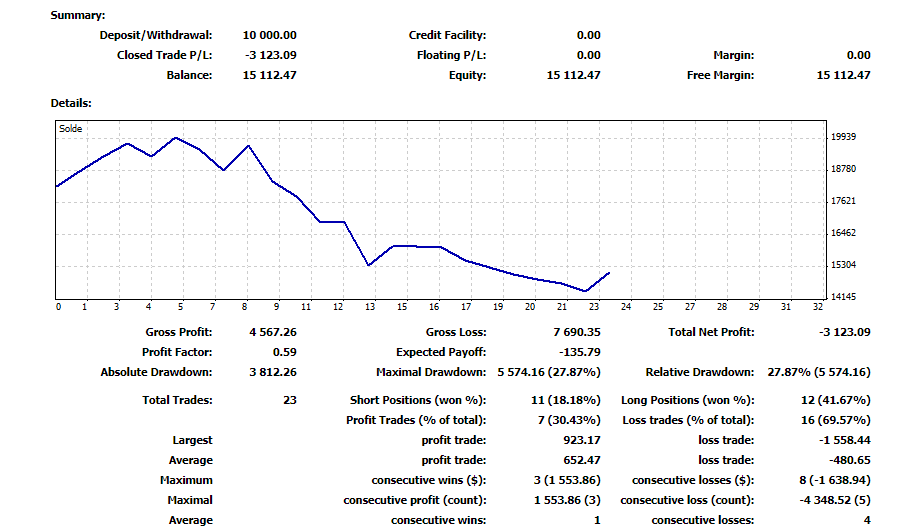The width and height of the screenshot is (897, 530).
Task: Click the Total Net Profit value
Action: pyautogui.click(x=844, y=332)
